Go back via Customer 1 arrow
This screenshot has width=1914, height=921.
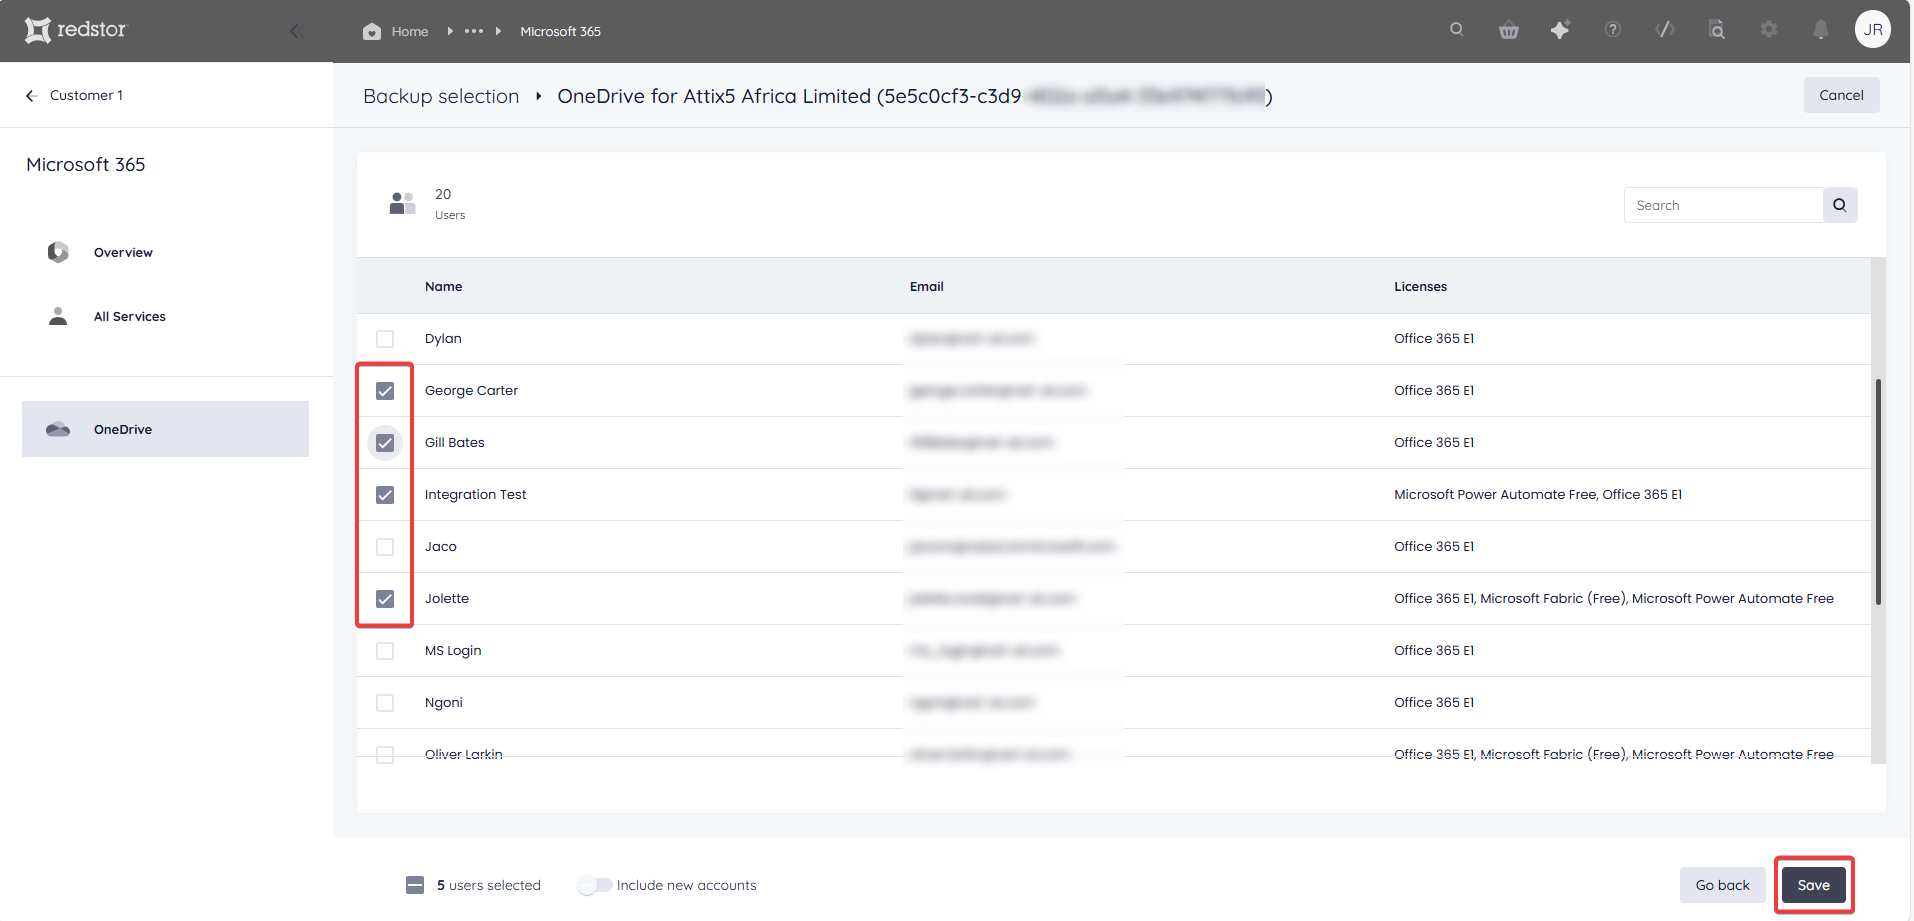32,96
